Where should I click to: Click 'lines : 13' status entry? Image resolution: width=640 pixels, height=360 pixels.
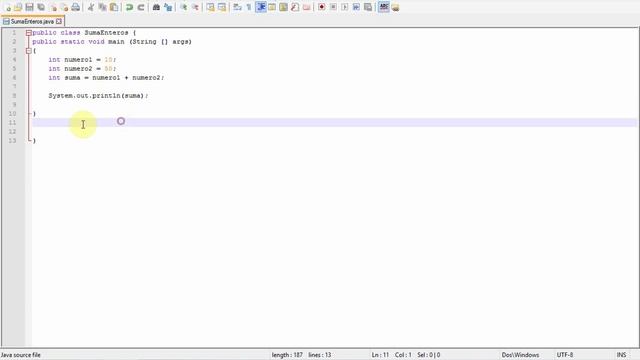tap(320, 355)
